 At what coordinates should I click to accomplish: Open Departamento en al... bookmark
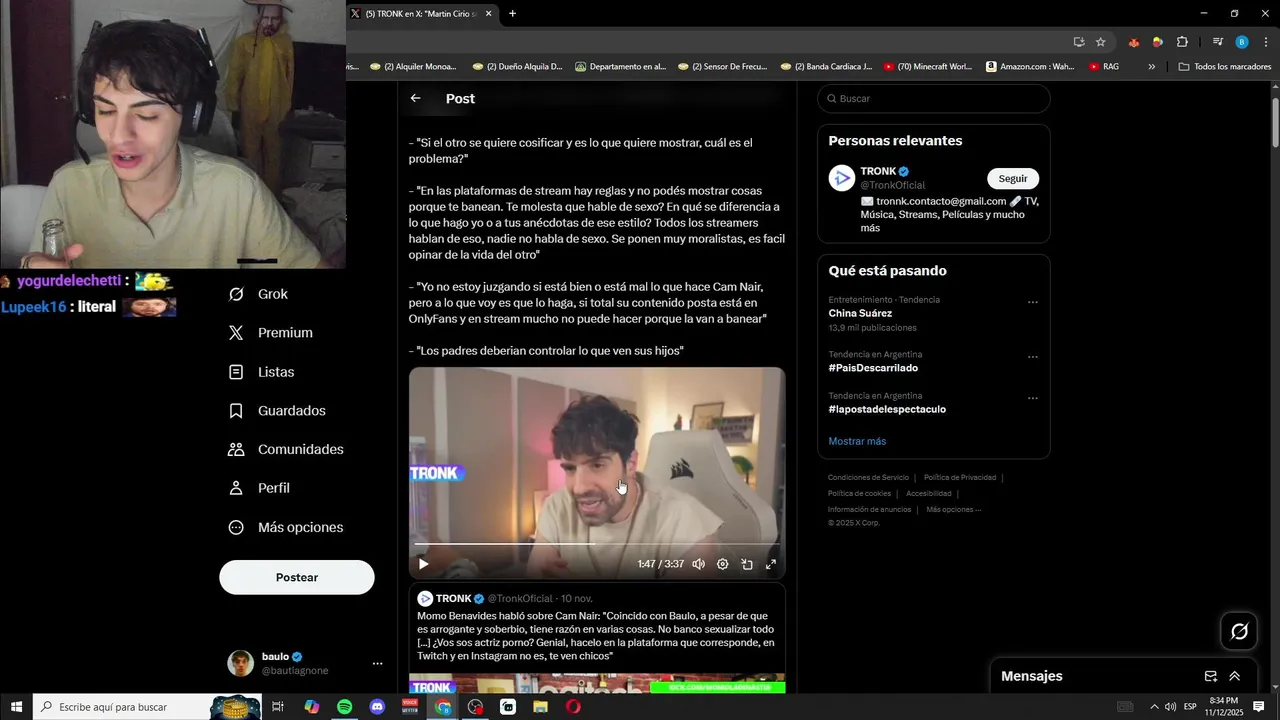tap(620, 67)
